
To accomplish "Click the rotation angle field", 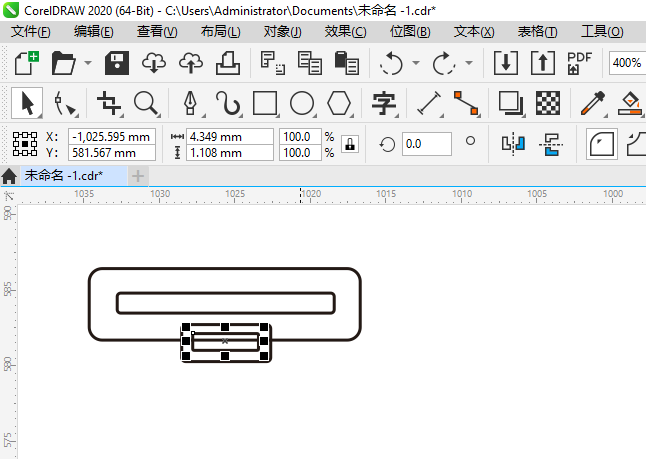I will (426, 144).
